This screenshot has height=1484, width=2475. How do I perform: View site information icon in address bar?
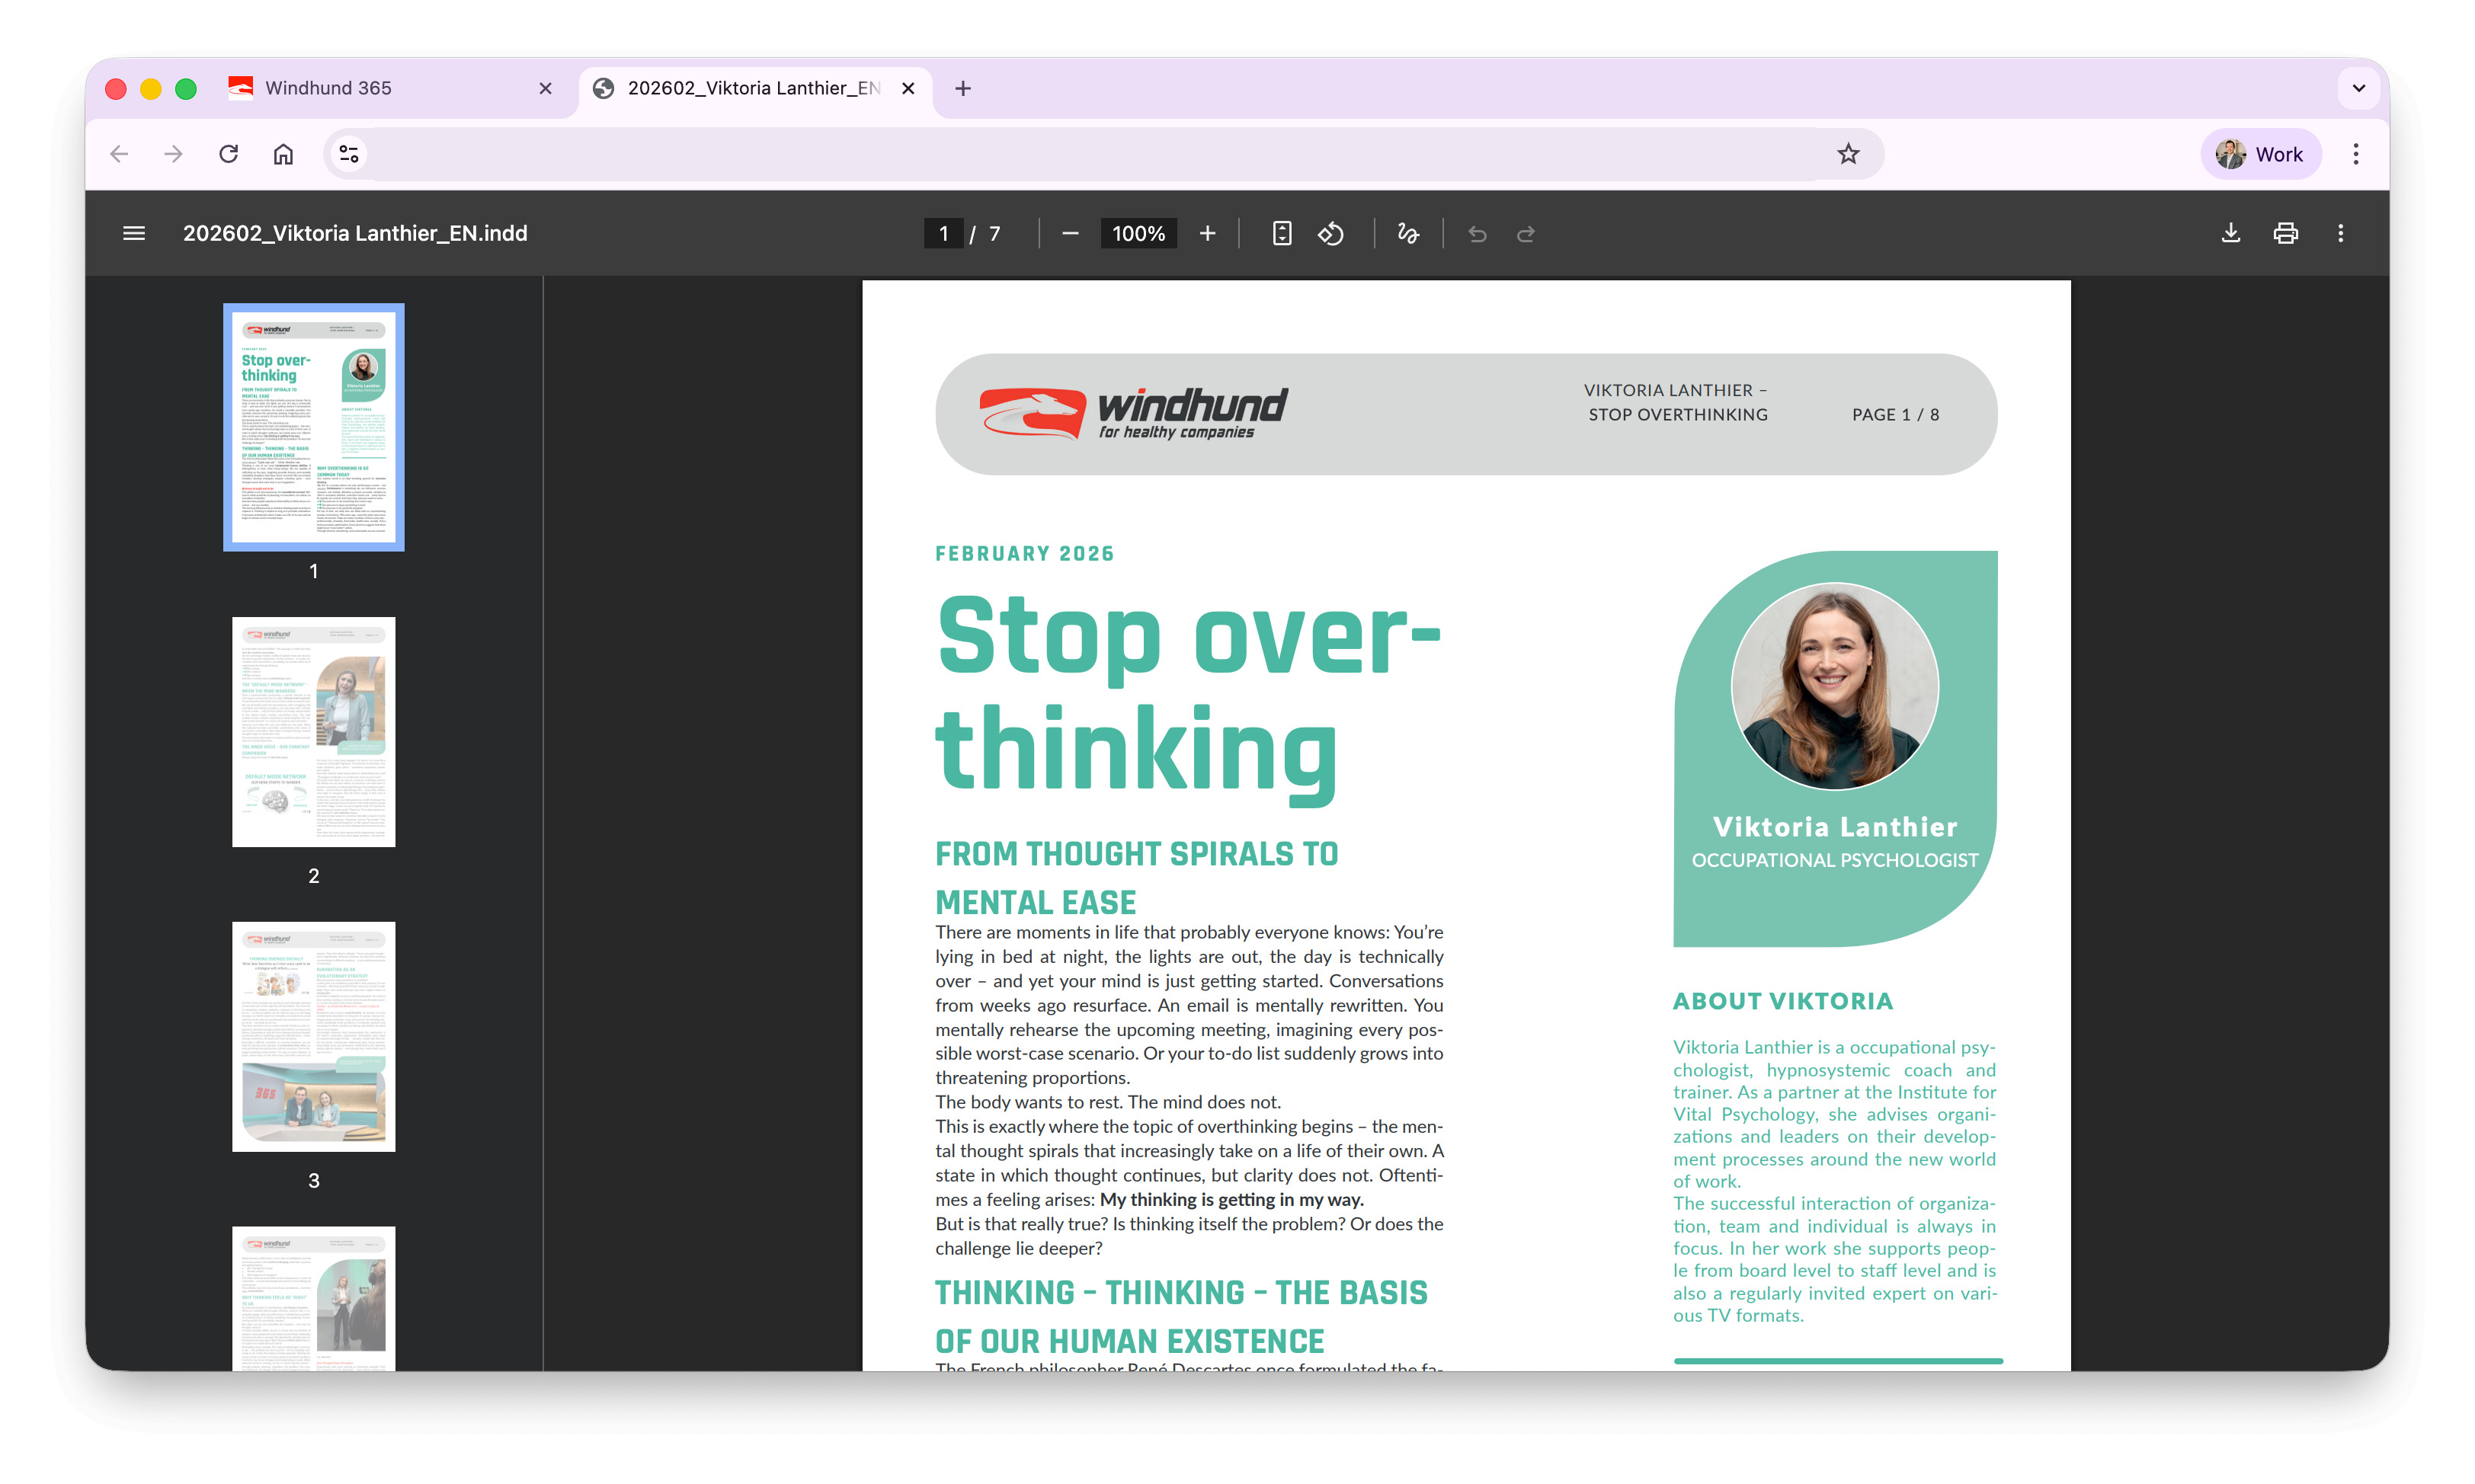click(349, 154)
